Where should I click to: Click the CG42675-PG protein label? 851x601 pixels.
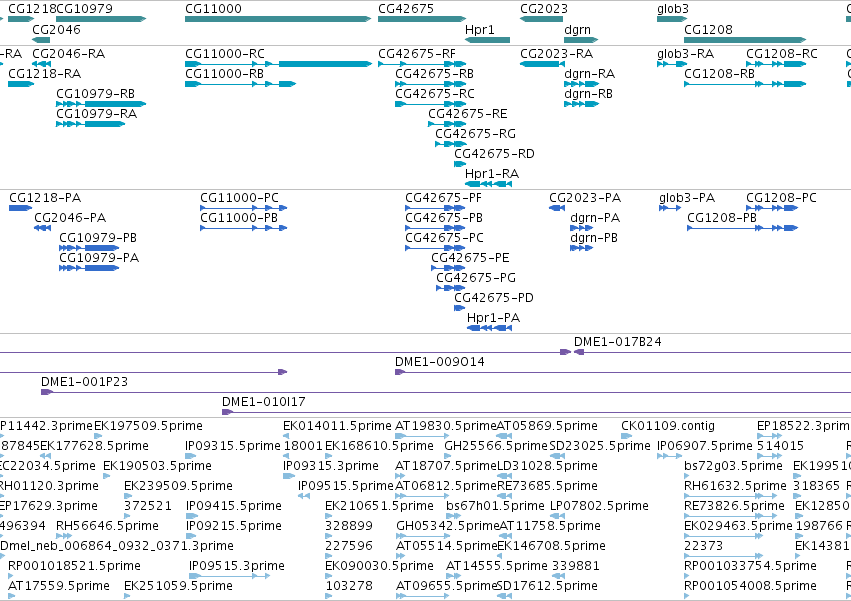point(476,277)
